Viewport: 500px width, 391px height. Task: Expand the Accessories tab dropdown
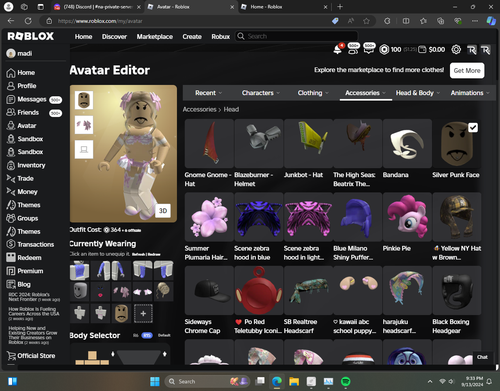(x=365, y=93)
